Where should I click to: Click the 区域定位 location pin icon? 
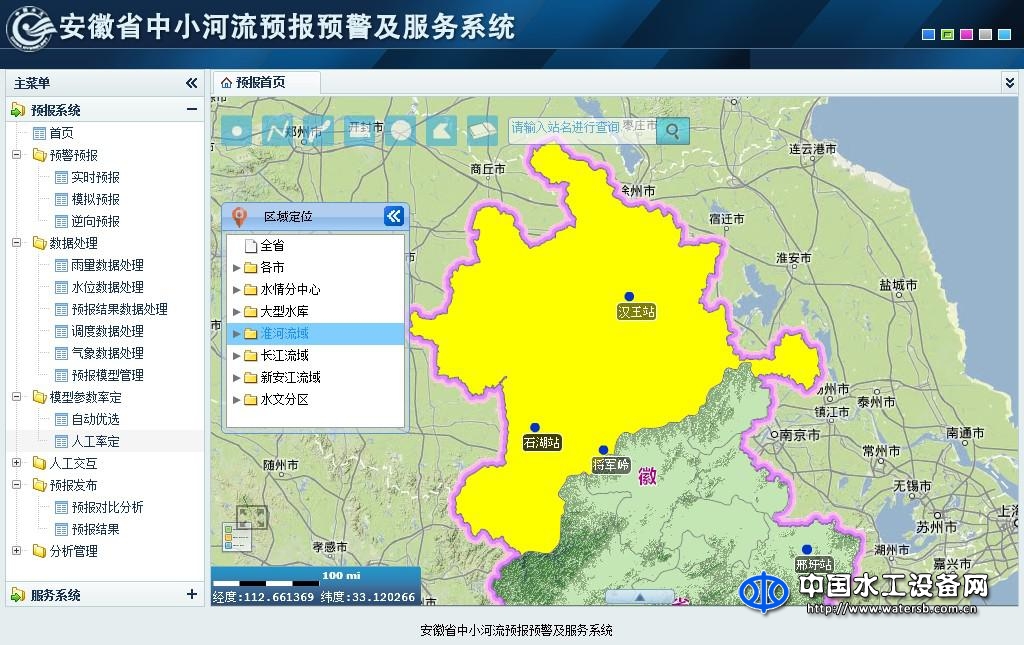(239, 216)
